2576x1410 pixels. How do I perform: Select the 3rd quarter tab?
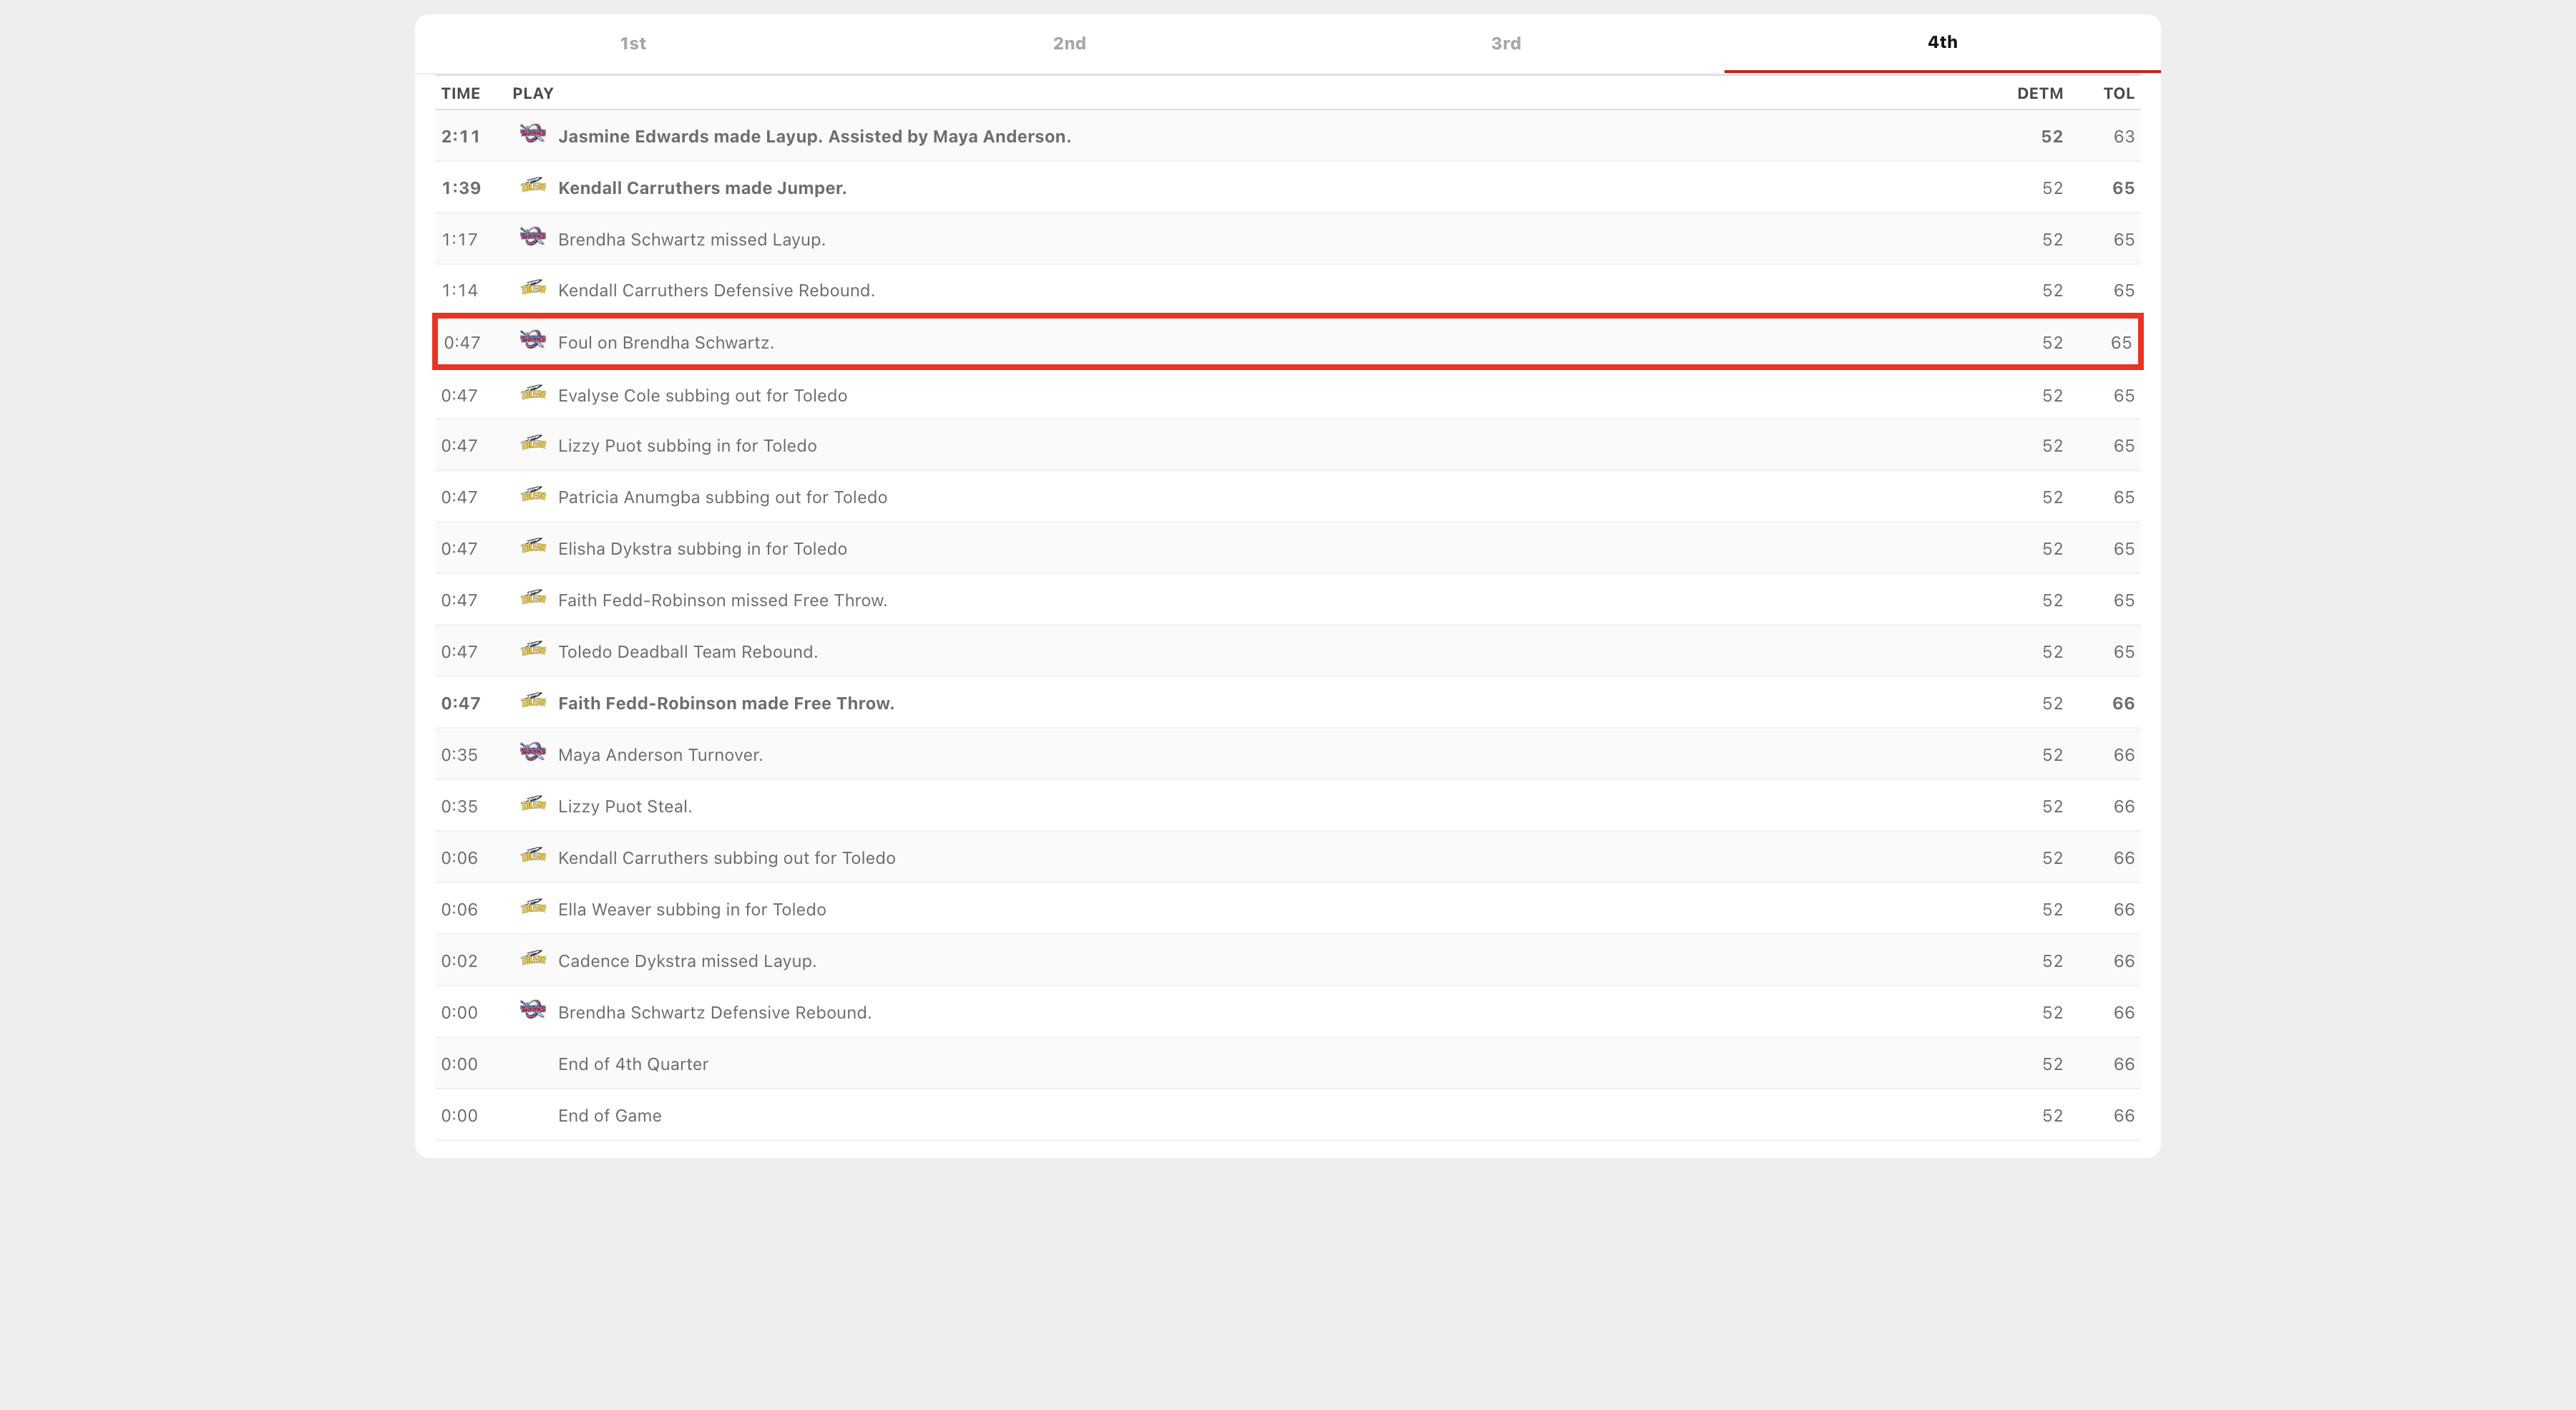[1505, 43]
